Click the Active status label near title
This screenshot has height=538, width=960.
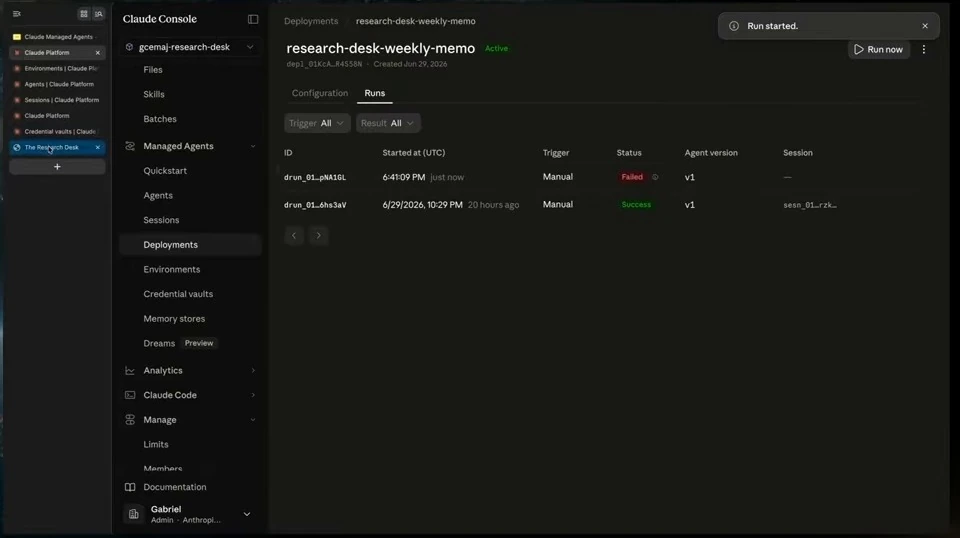[x=496, y=48]
